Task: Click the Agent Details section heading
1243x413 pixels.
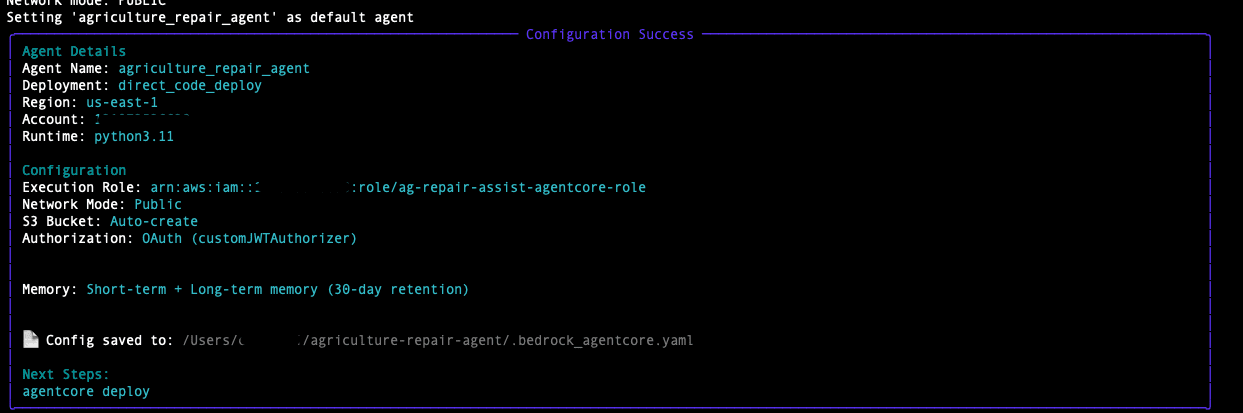Action: pyautogui.click(x=74, y=51)
